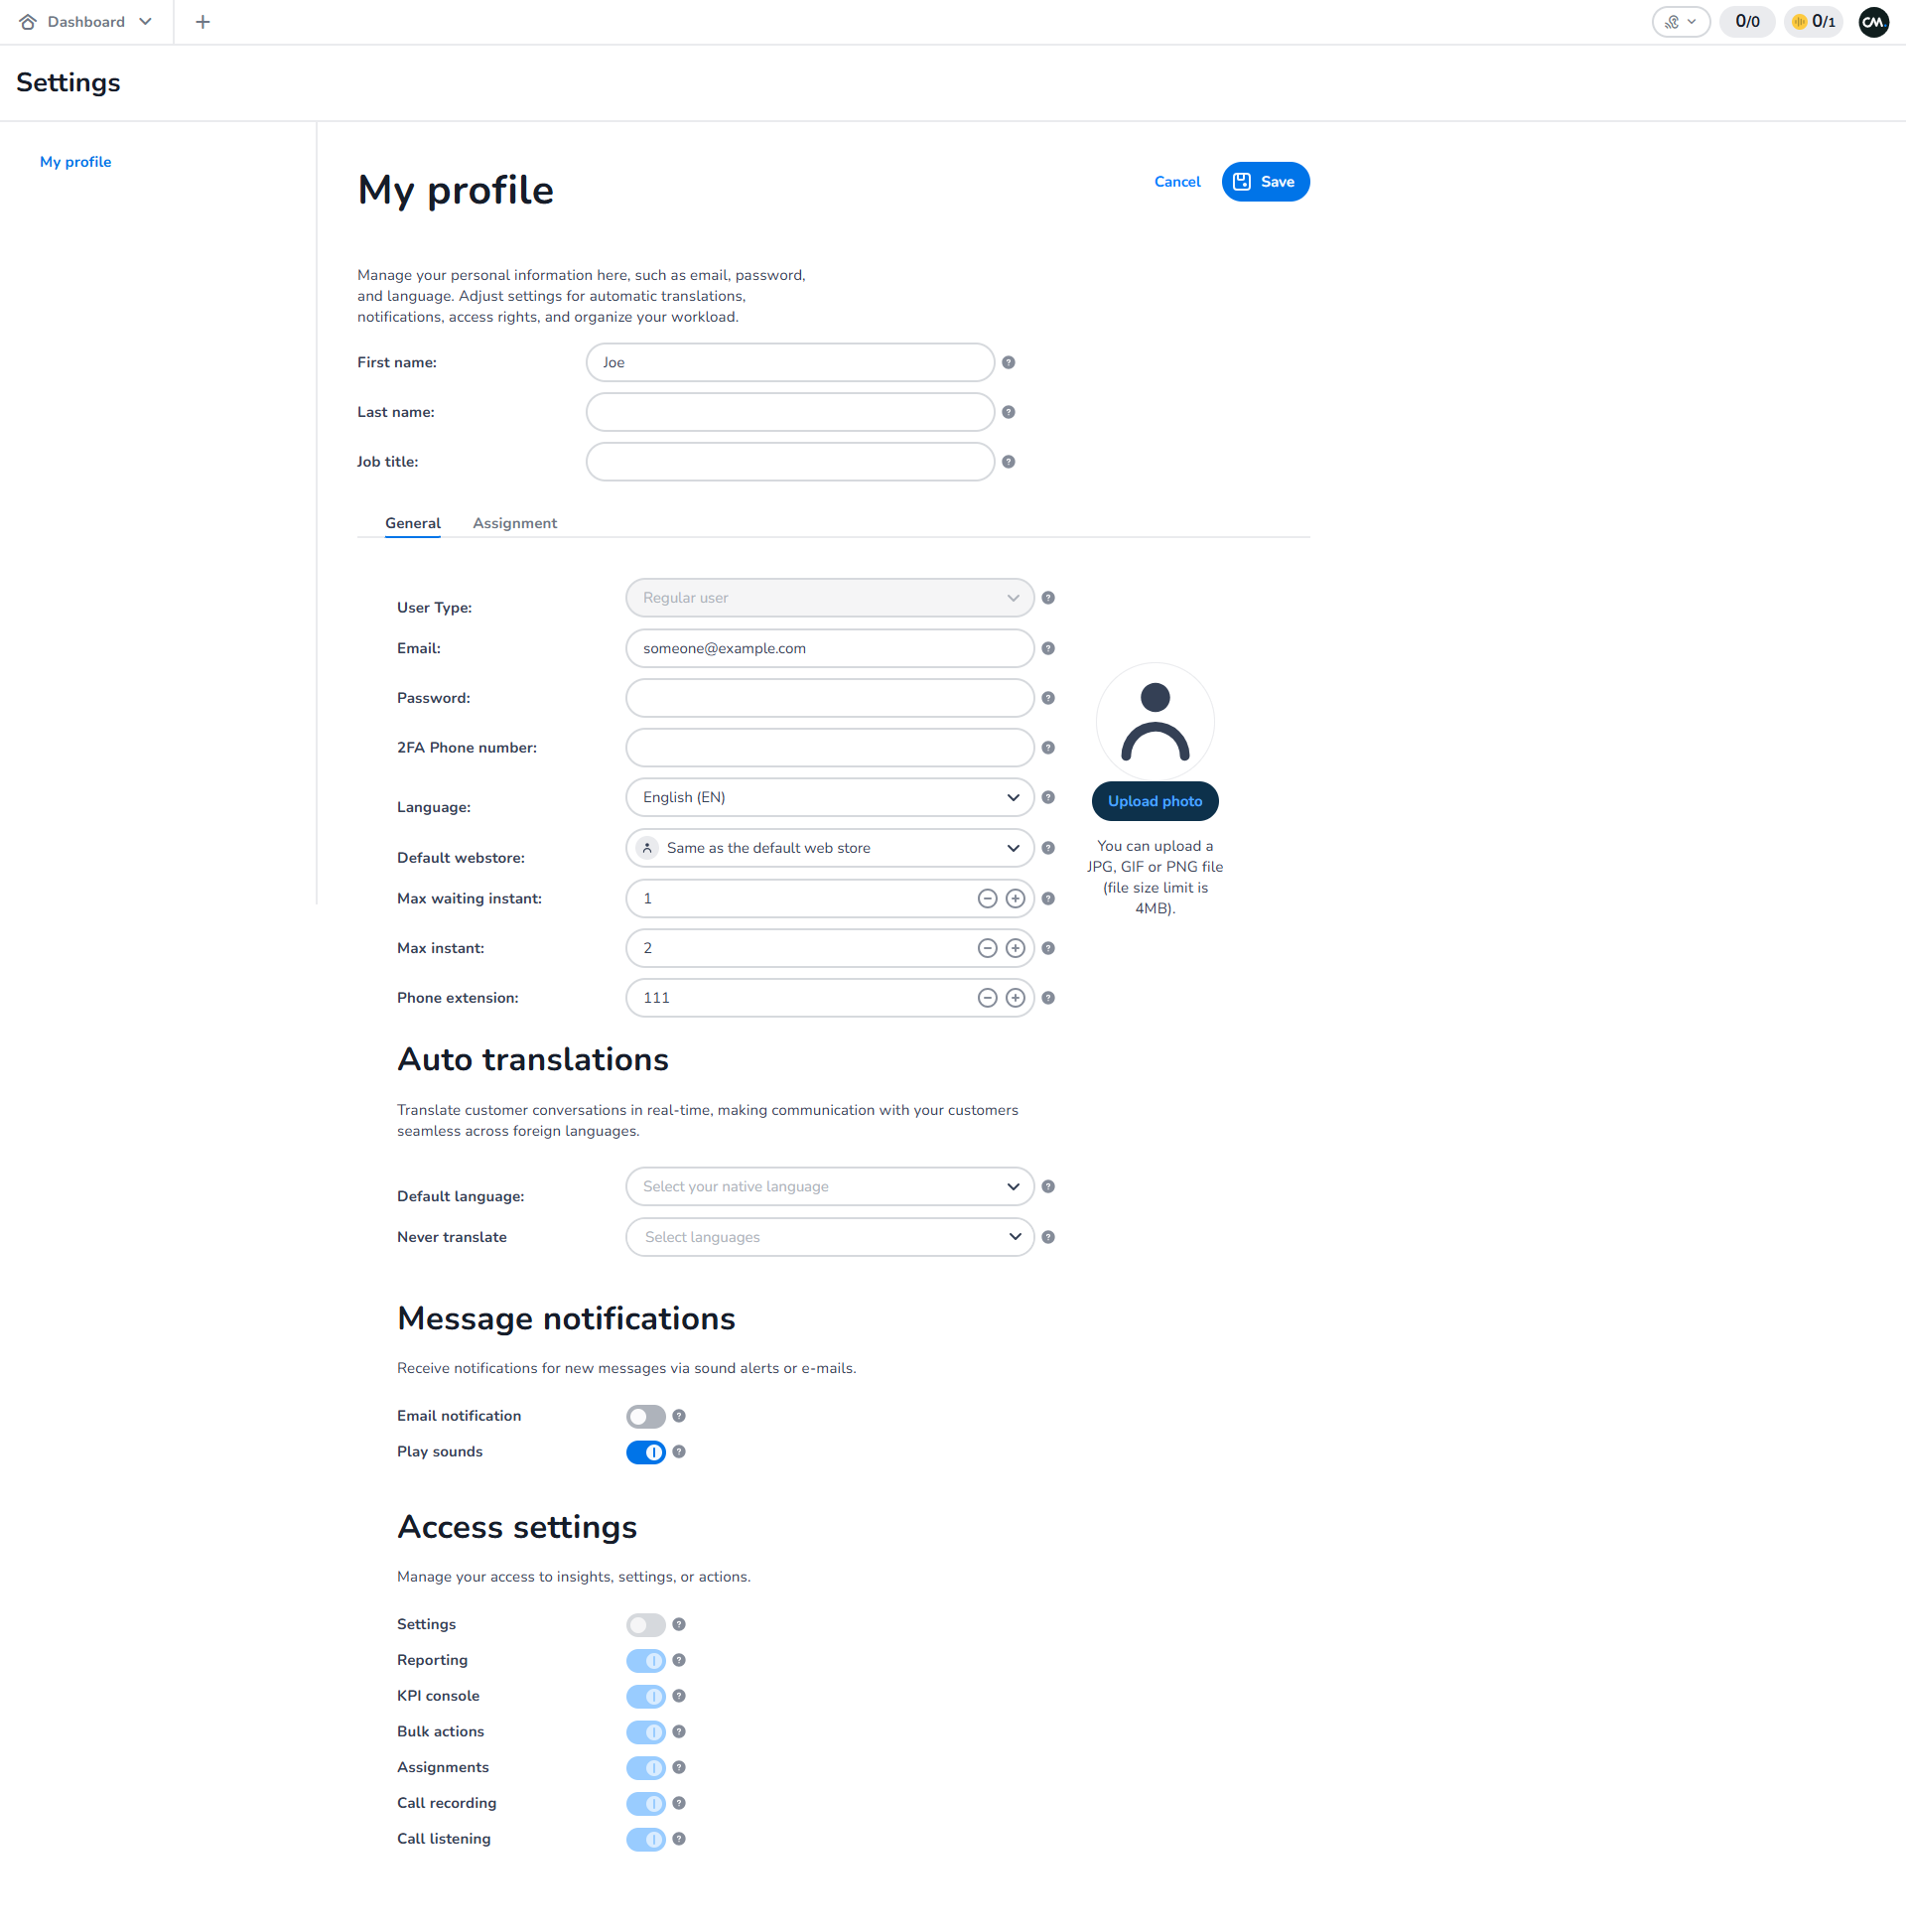The image size is (1906, 1932).
Task: Open the Language dropdown
Action: click(x=829, y=798)
